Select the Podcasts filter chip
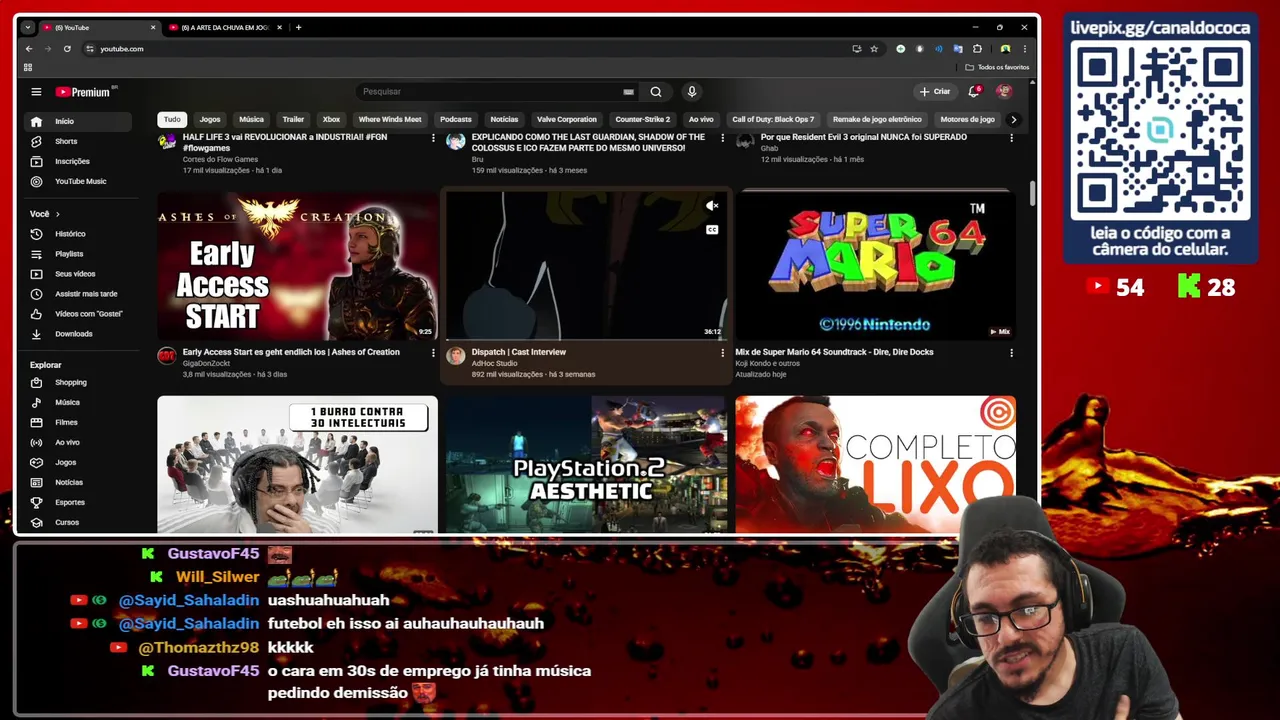The image size is (1280, 720). pos(456,120)
